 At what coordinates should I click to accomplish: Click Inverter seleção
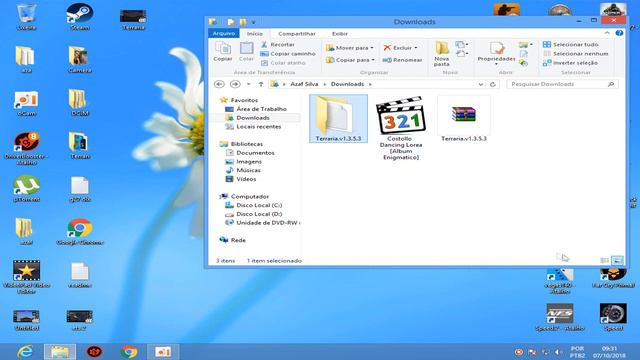(570, 63)
